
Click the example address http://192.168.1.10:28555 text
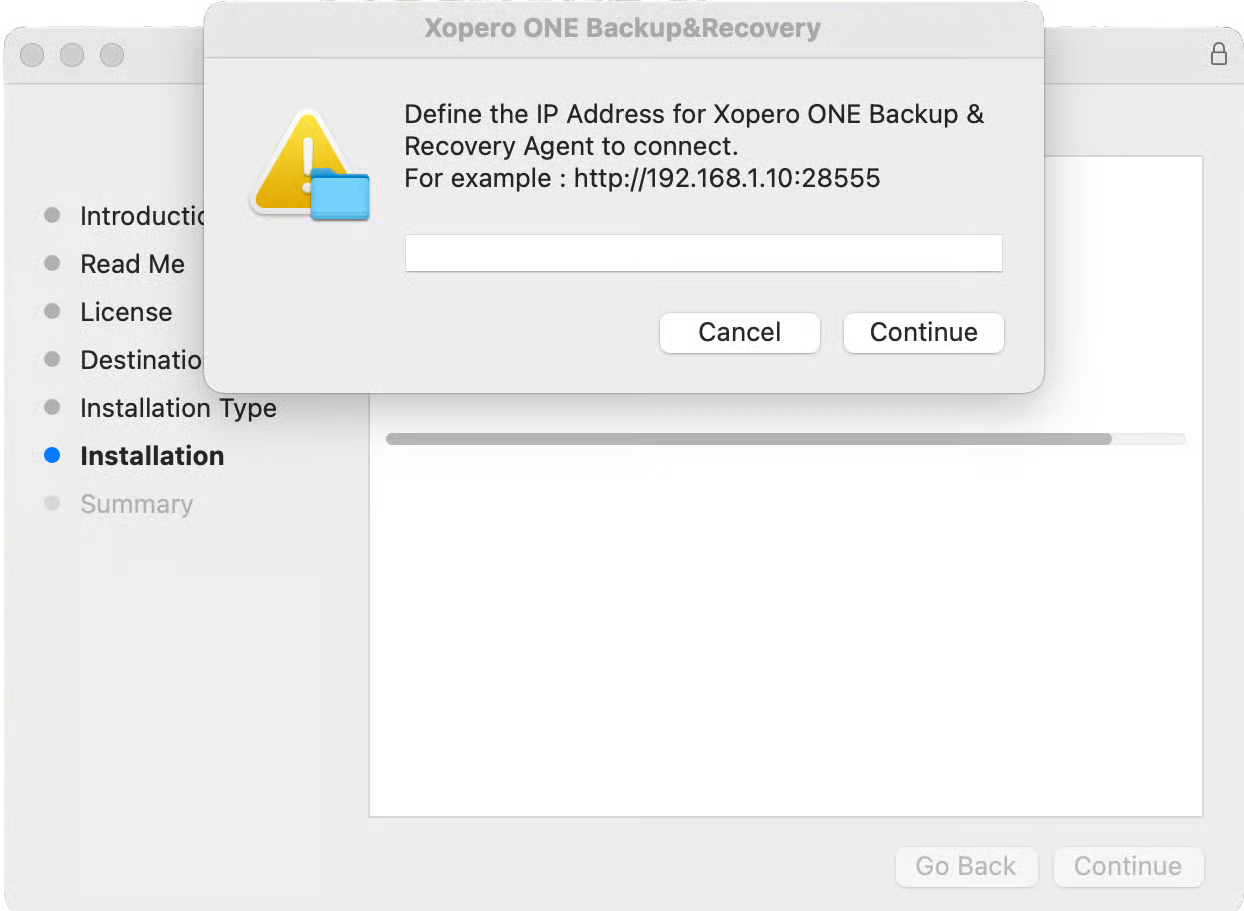727,179
